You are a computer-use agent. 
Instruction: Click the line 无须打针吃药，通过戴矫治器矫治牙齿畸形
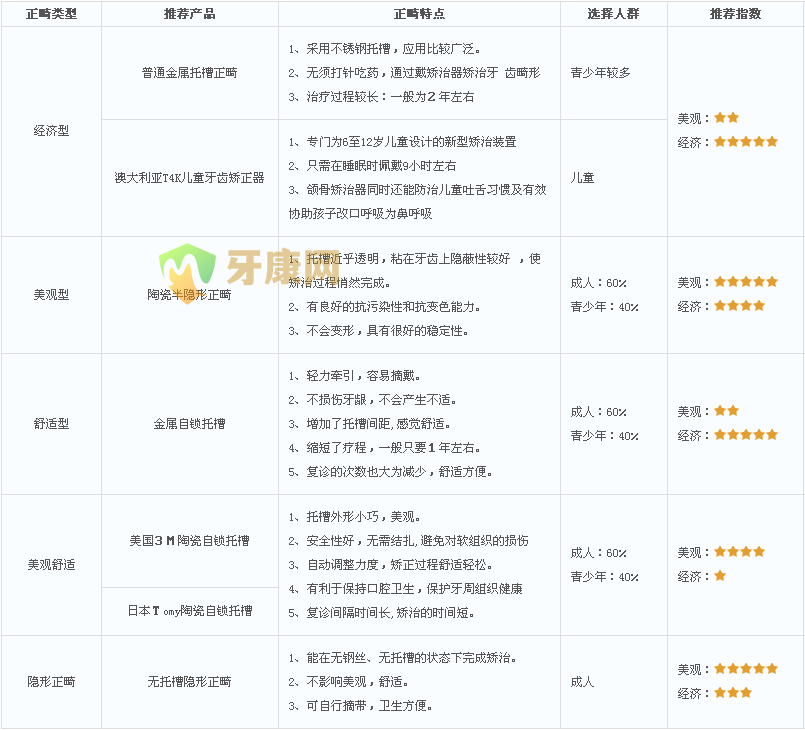(414, 73)
